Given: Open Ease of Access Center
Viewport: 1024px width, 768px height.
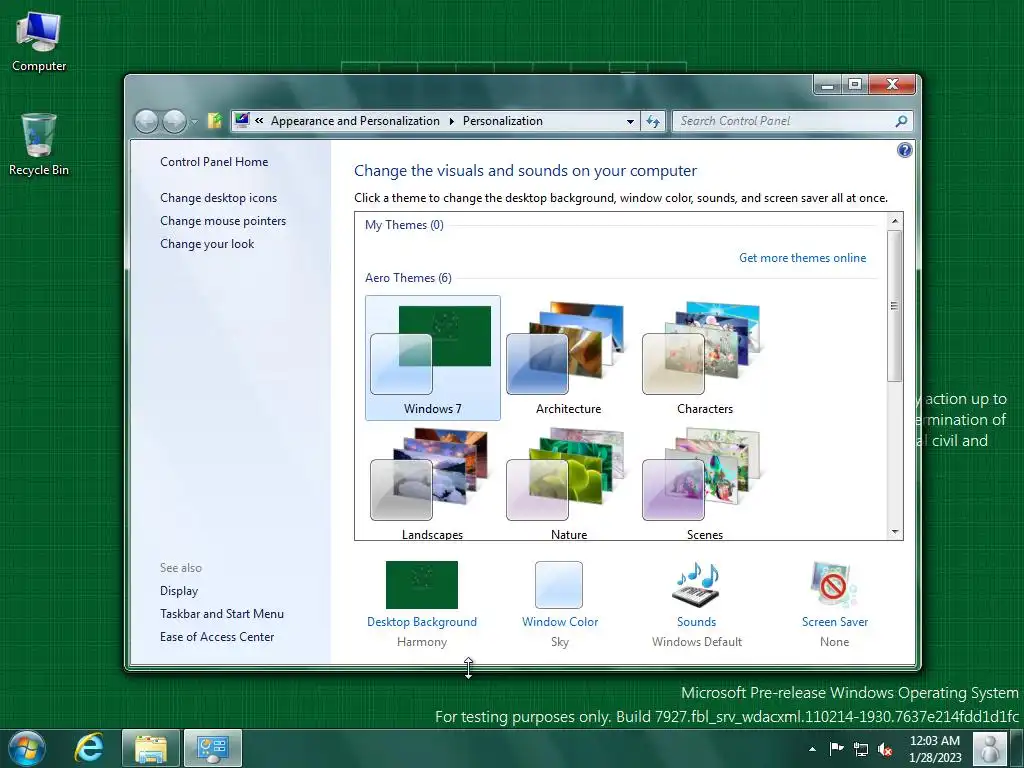Looking at the screenshot, I should [x=217, y=637].
